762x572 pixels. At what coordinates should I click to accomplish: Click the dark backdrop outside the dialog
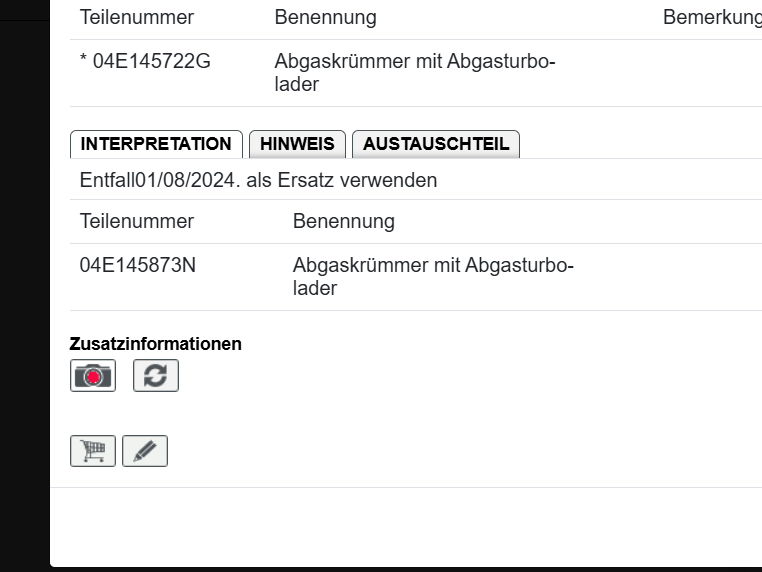point(24,300)
